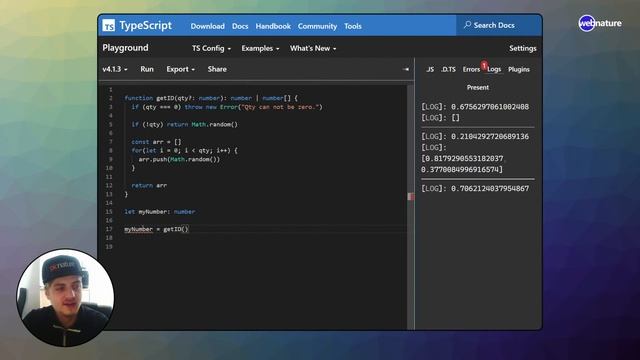640x360 pixels.
Task: Click the Playground title
Action: coord(125,48)
